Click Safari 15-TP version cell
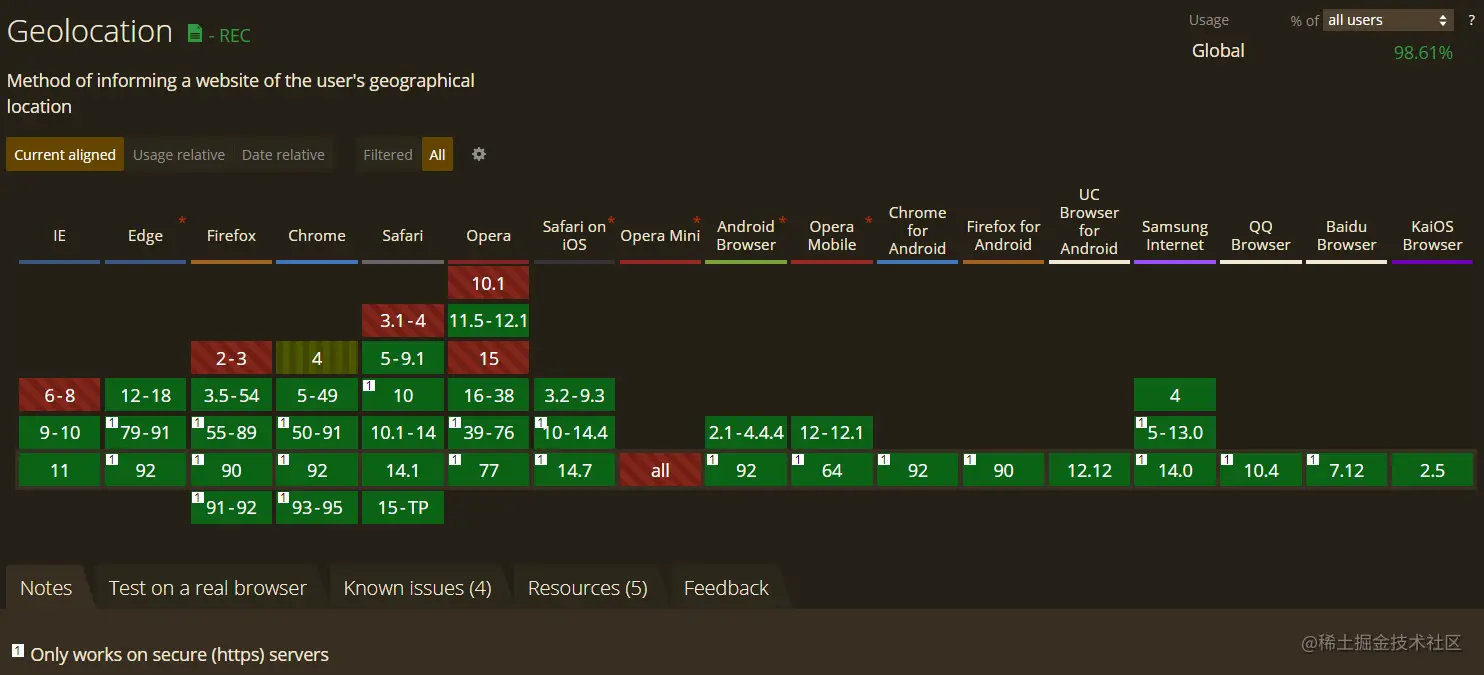 403,507
